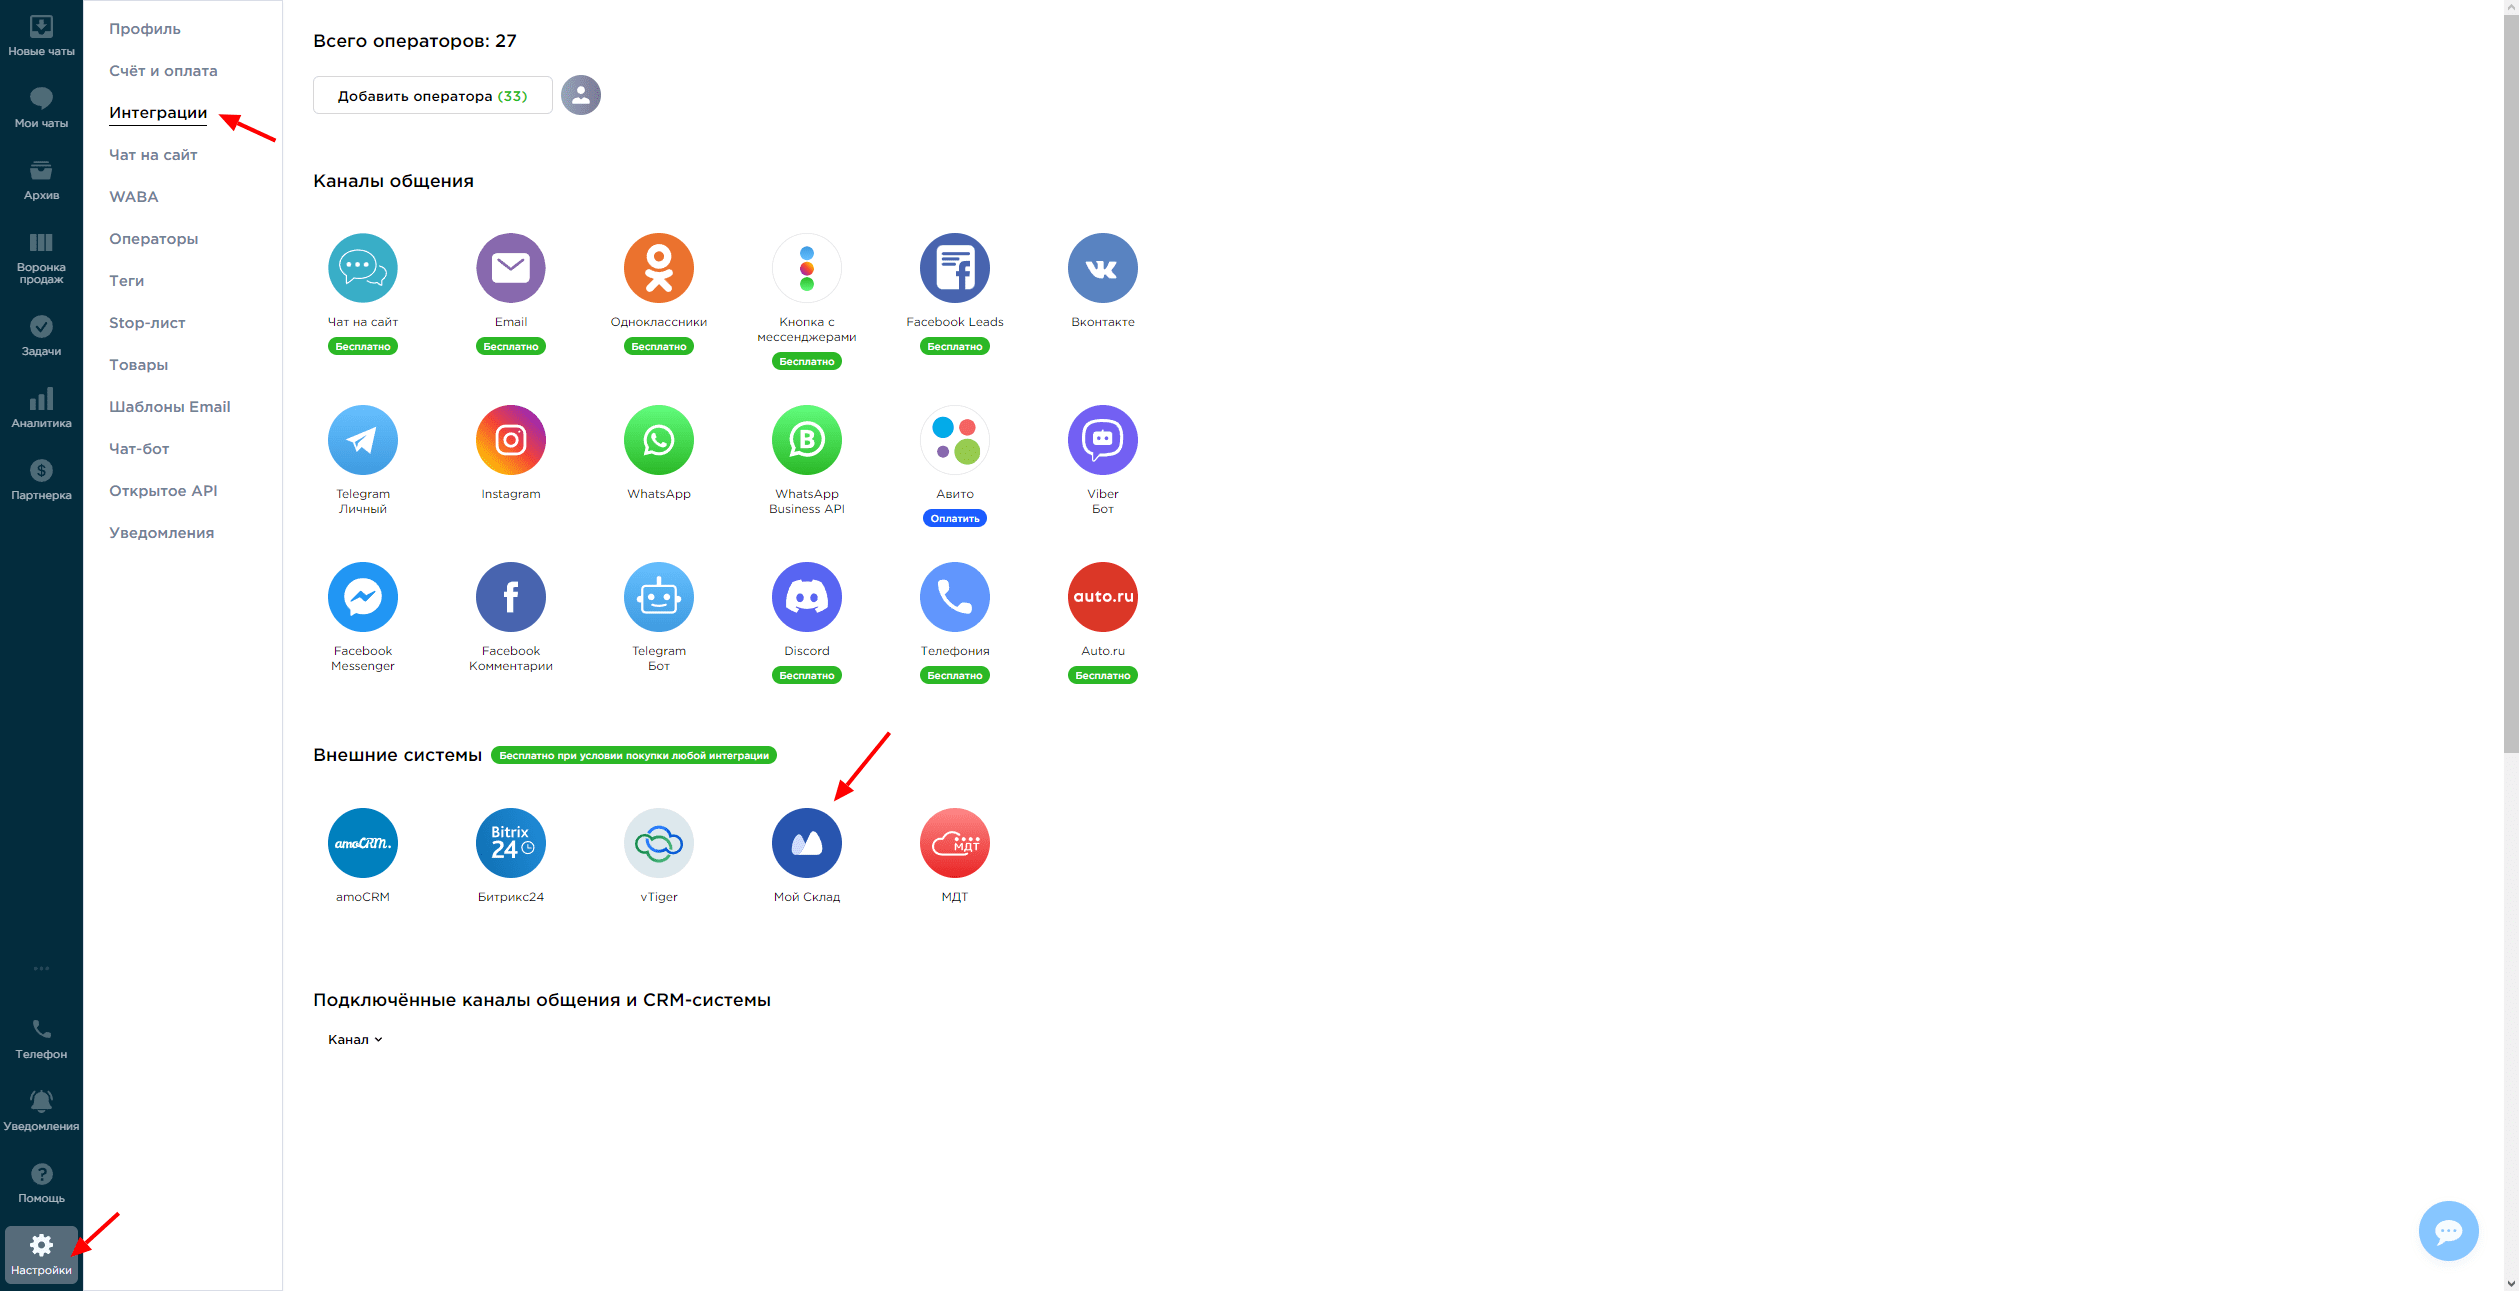The width and height of the screenshot is (2519, 1291).
Task: Click vTiger integration icon
Action: (657, 843)
